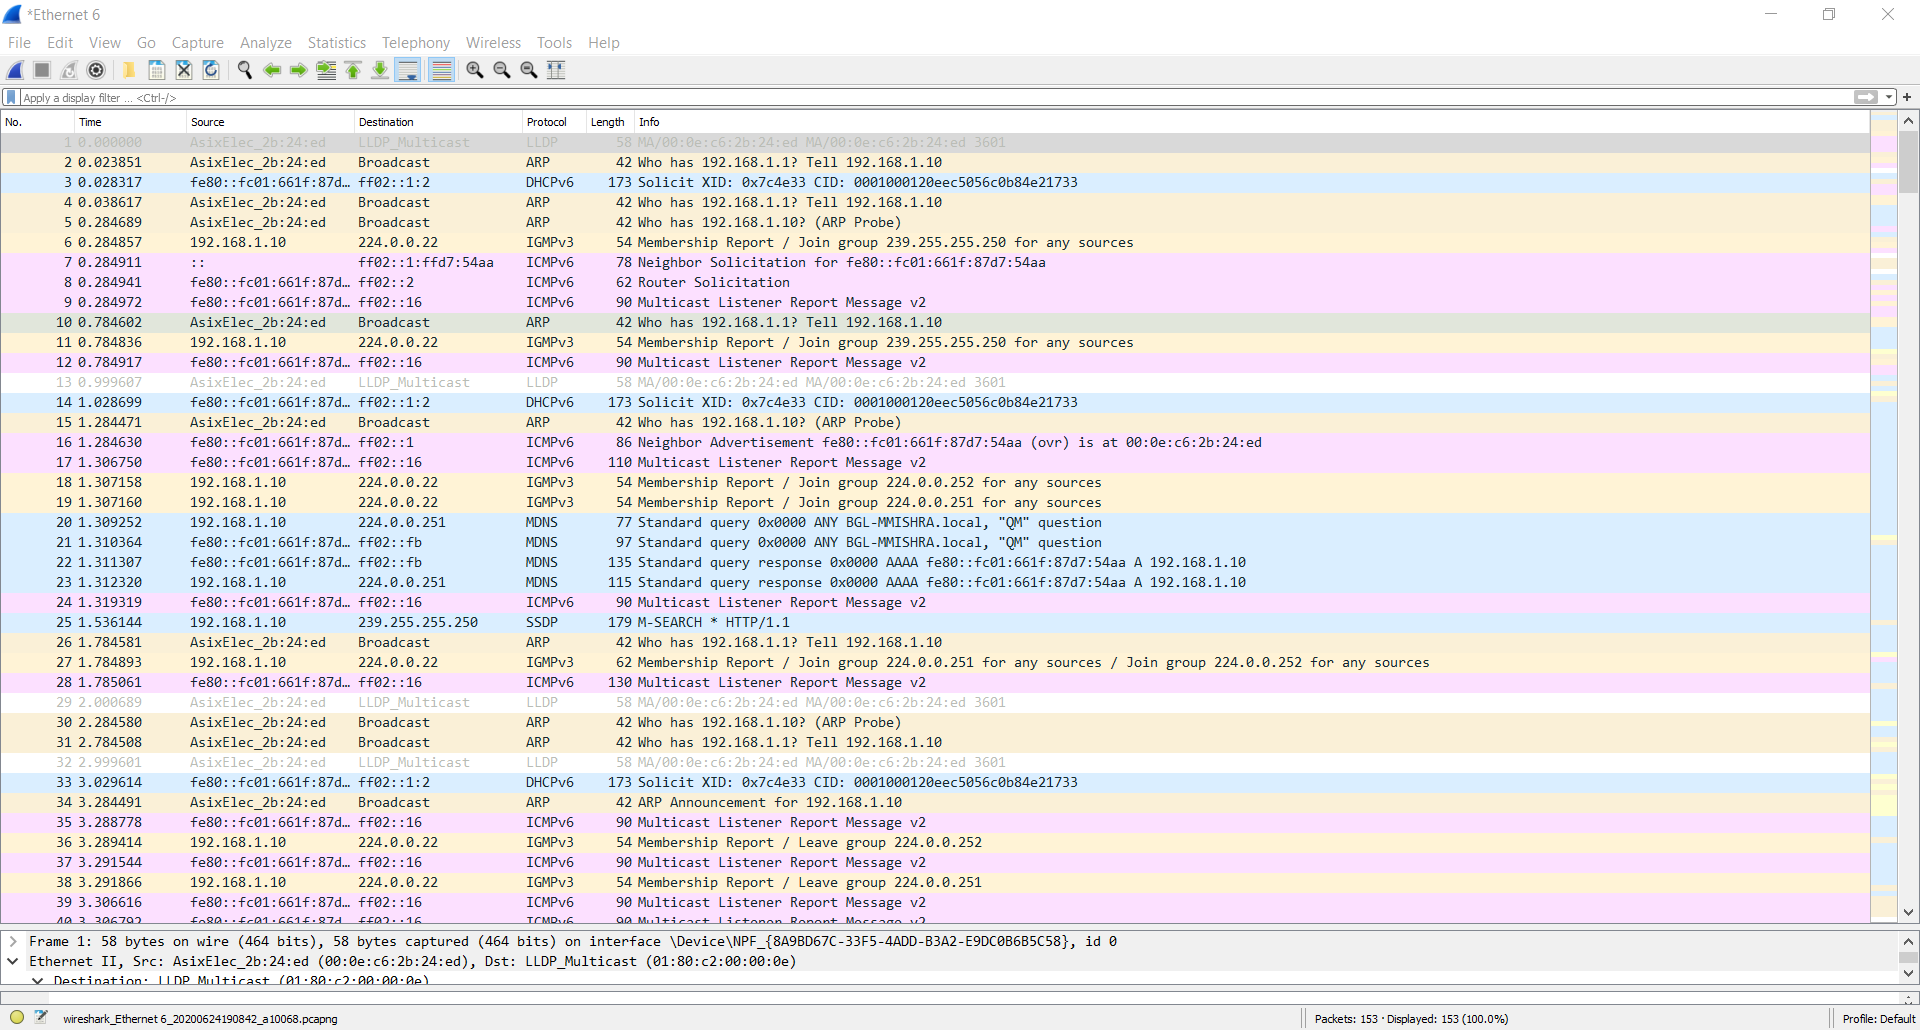Viewport: 1920px width, 1030px height.
Task: Start capturing packets with shark fin icon
Action: (16, 70)
